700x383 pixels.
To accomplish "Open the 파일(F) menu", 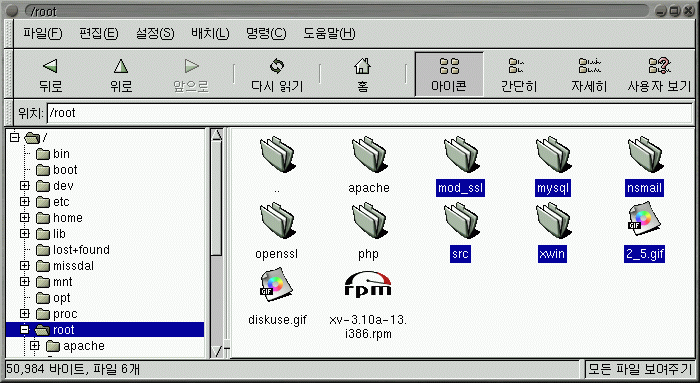I will (43, 33).
